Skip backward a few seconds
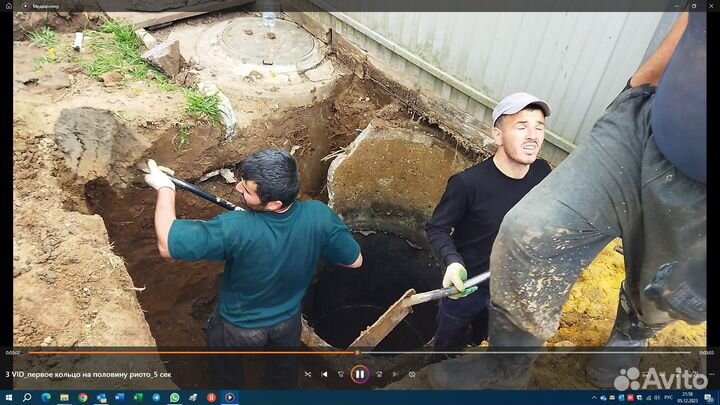The width and height of the screenshot is (720, 405). tap(341, 374)
